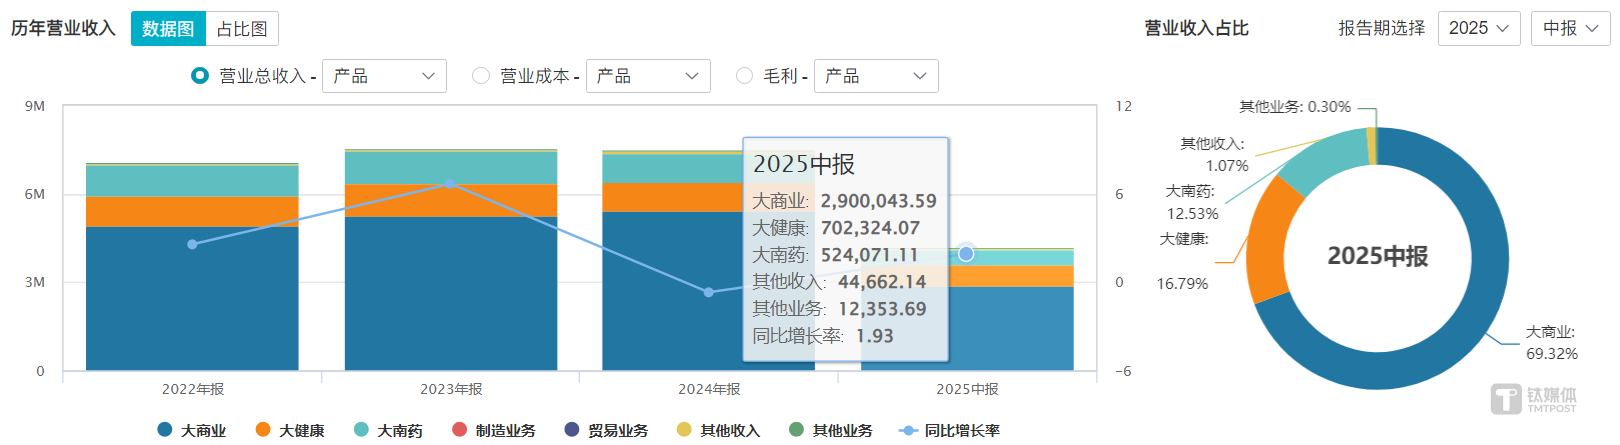Toggle the 同比增长率 line legend marker
The image size is (1620, 445).
908,430
